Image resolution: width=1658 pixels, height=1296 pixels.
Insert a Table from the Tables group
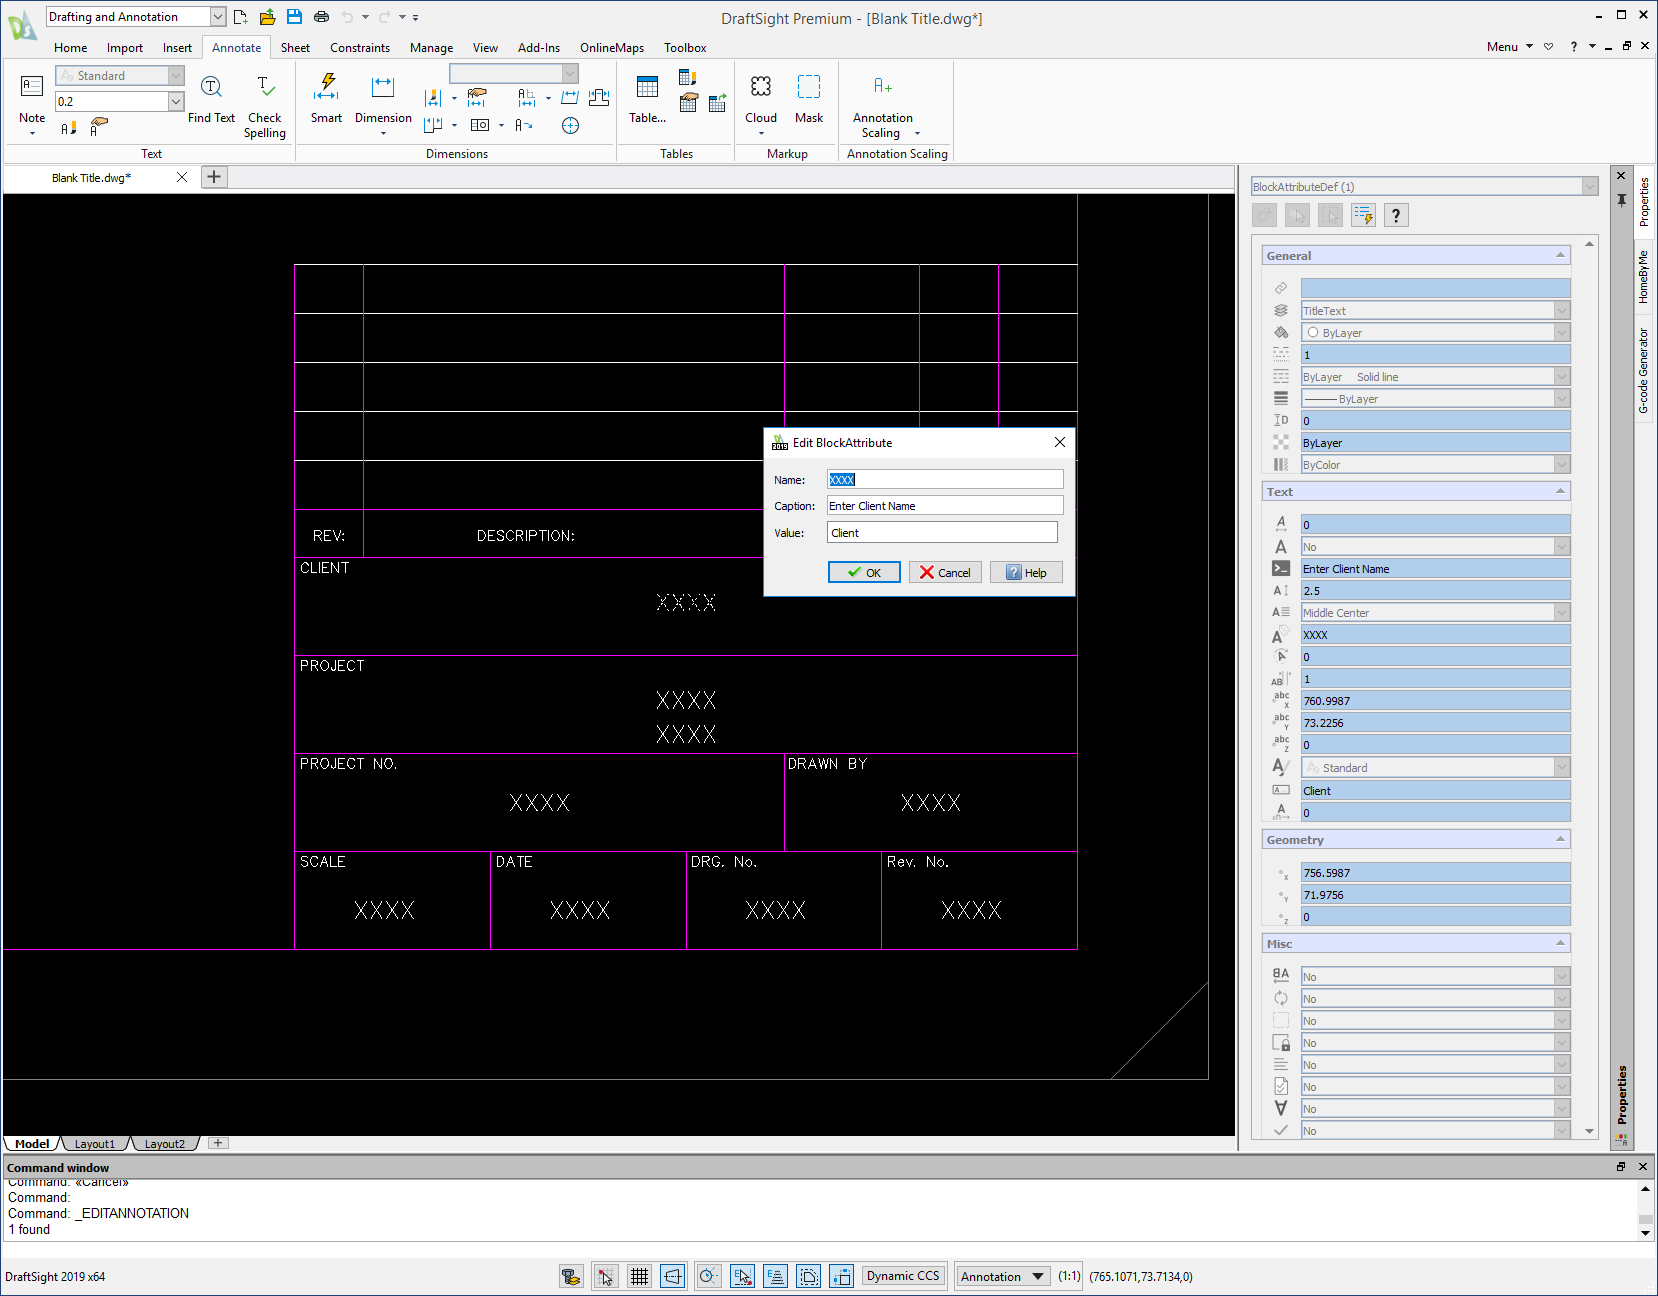(645, 100)
